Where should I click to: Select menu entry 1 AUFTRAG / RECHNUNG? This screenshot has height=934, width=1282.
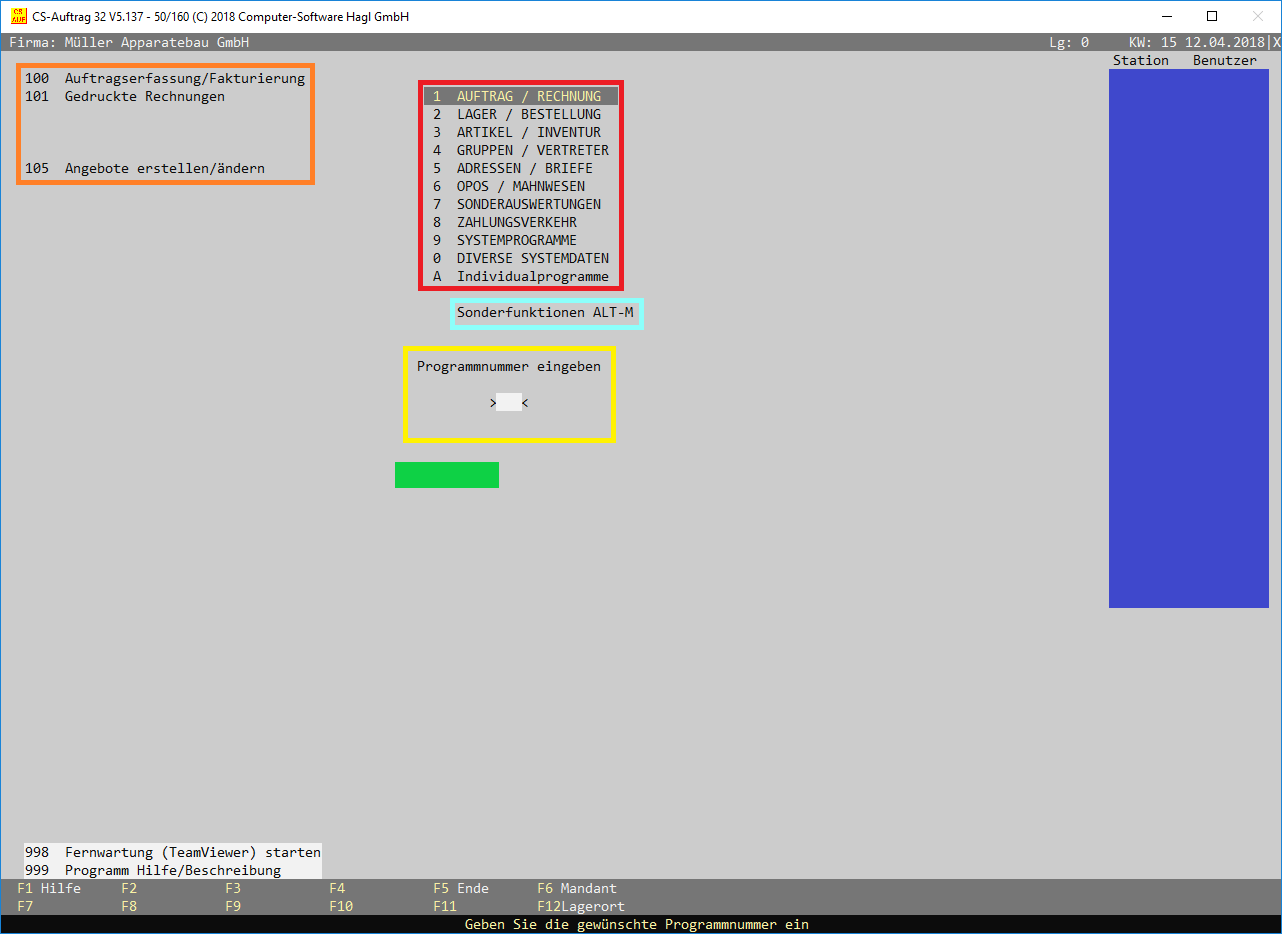point(520,96)
